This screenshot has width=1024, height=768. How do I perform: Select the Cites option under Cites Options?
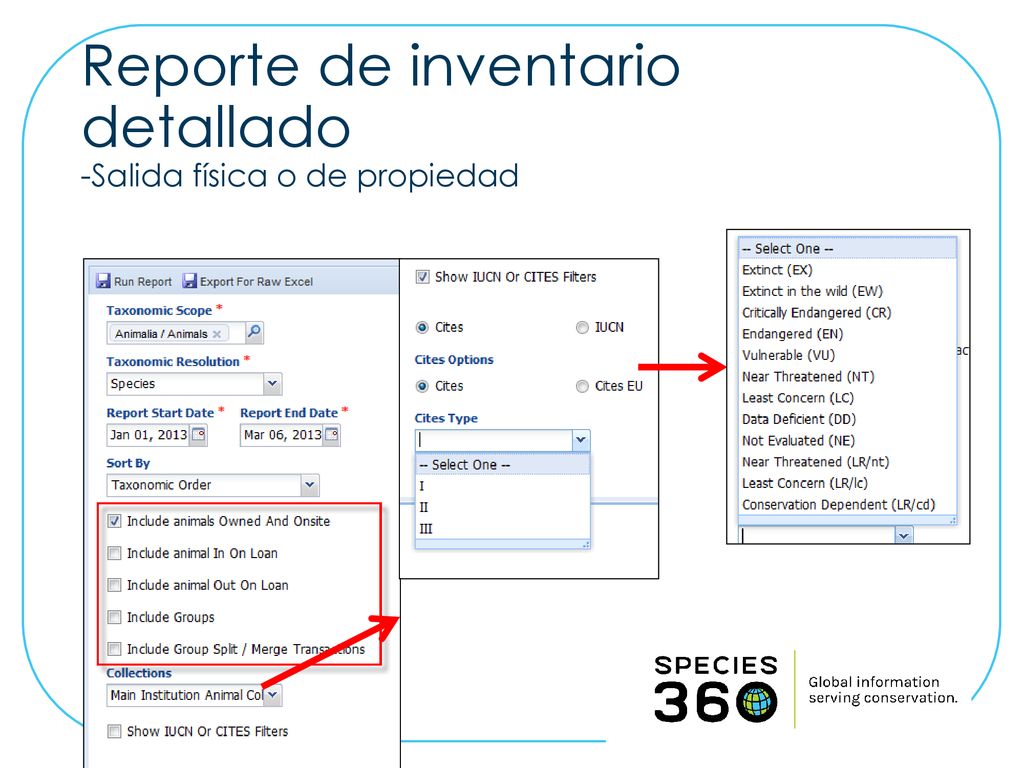click(x=423, y=387)
